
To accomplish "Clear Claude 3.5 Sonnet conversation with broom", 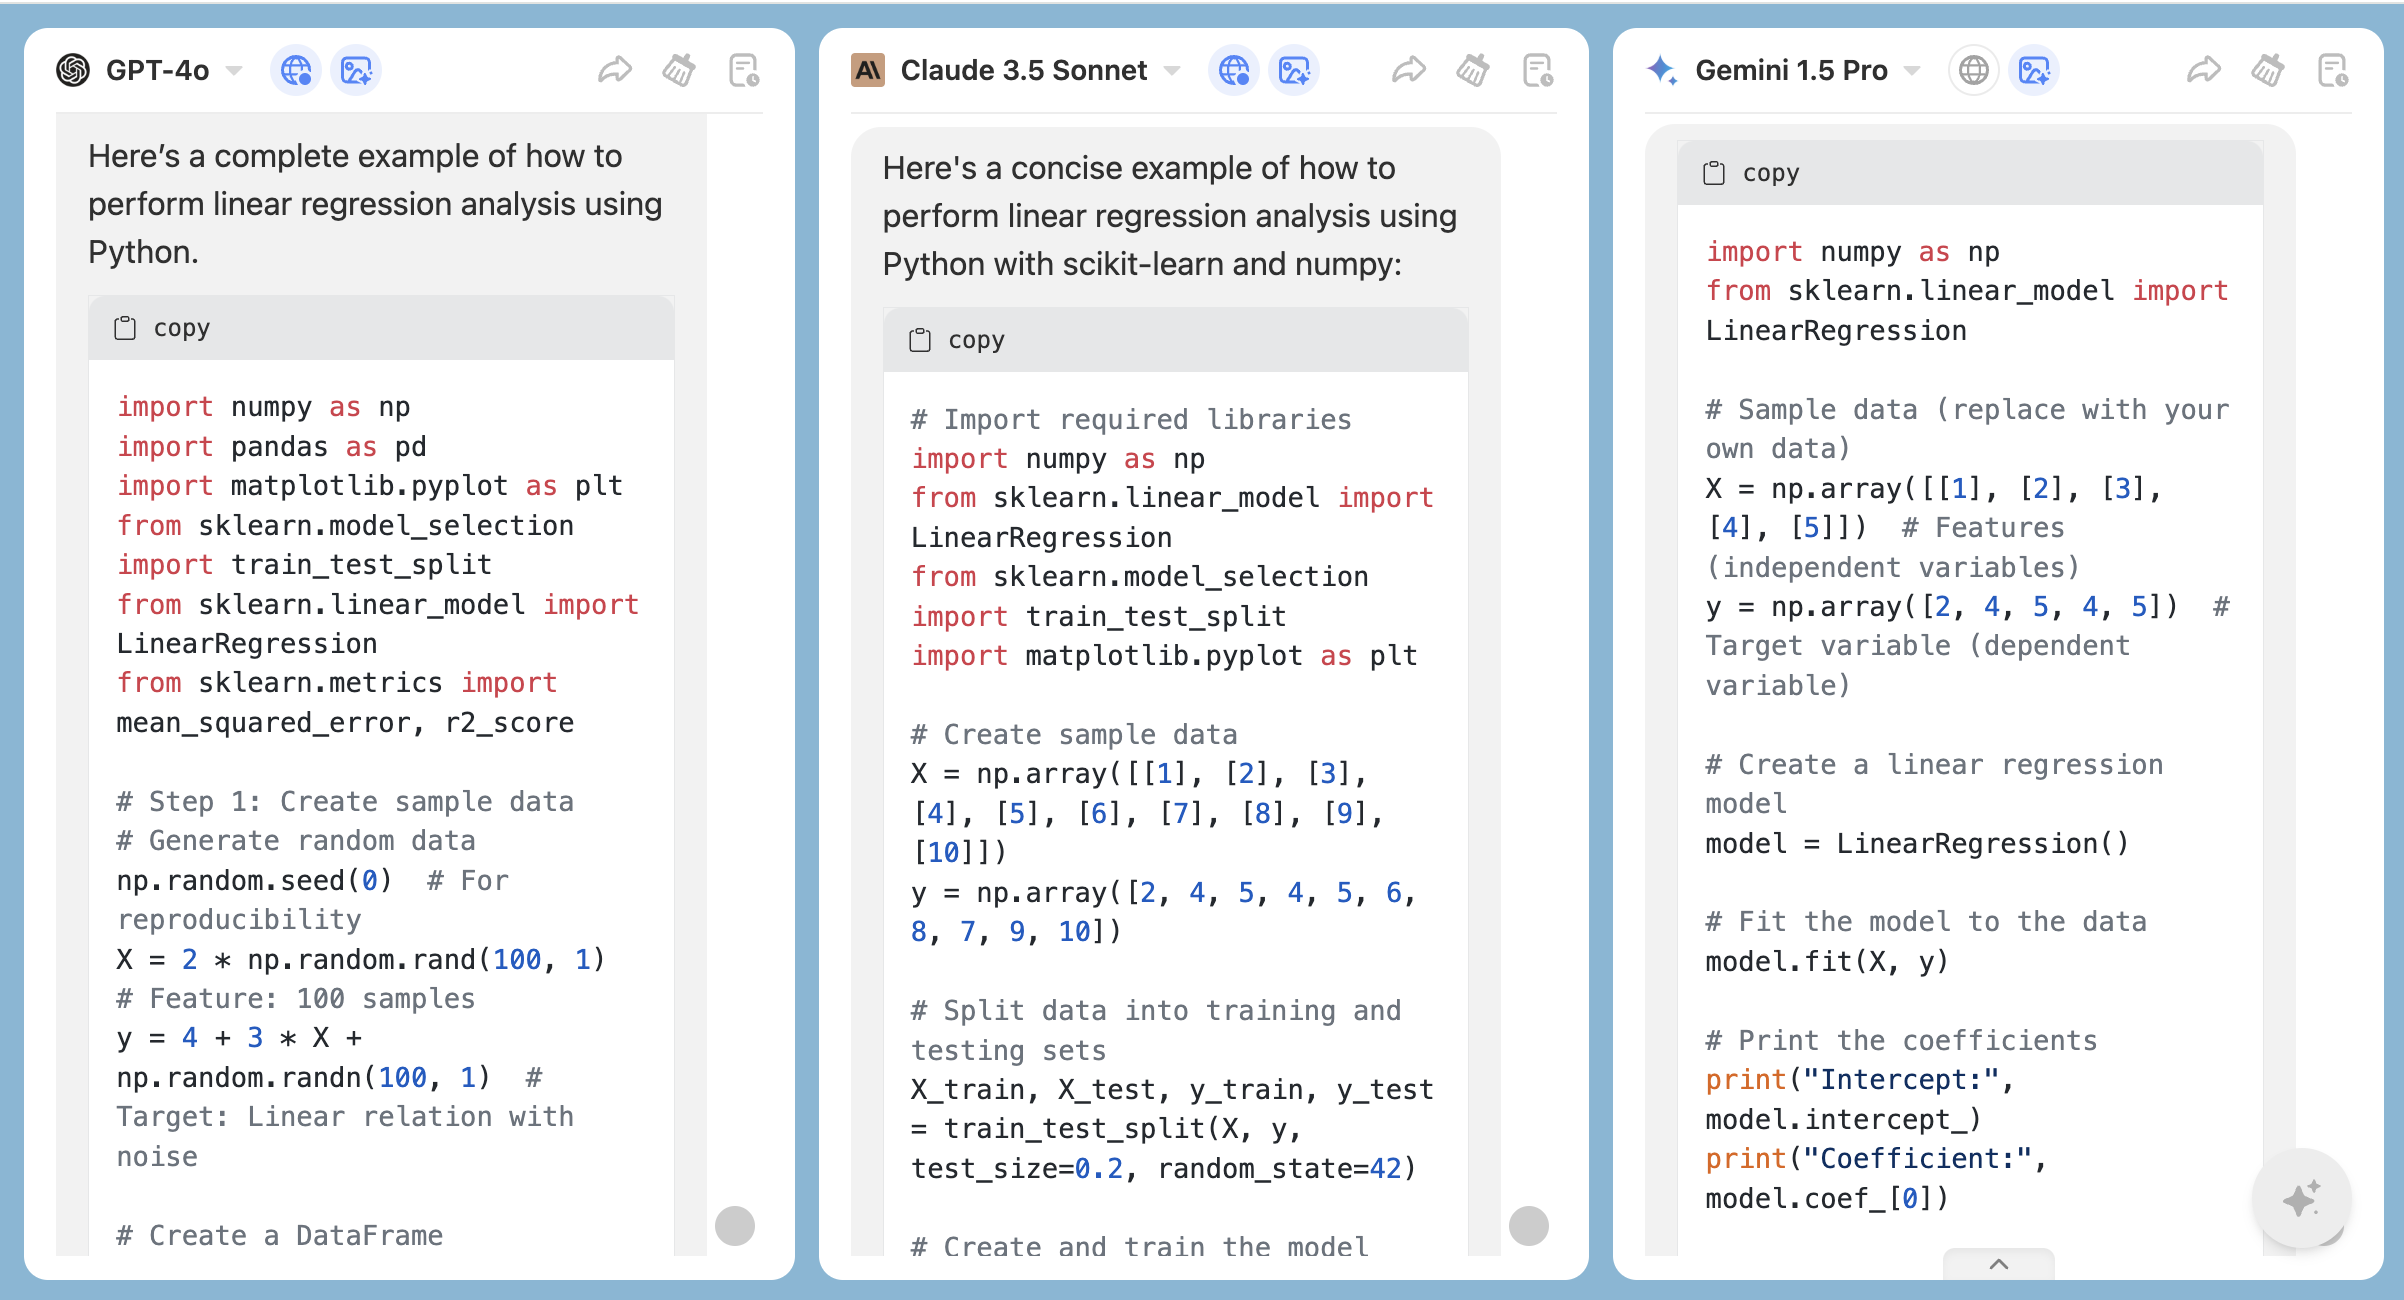I will (1473, 70).
